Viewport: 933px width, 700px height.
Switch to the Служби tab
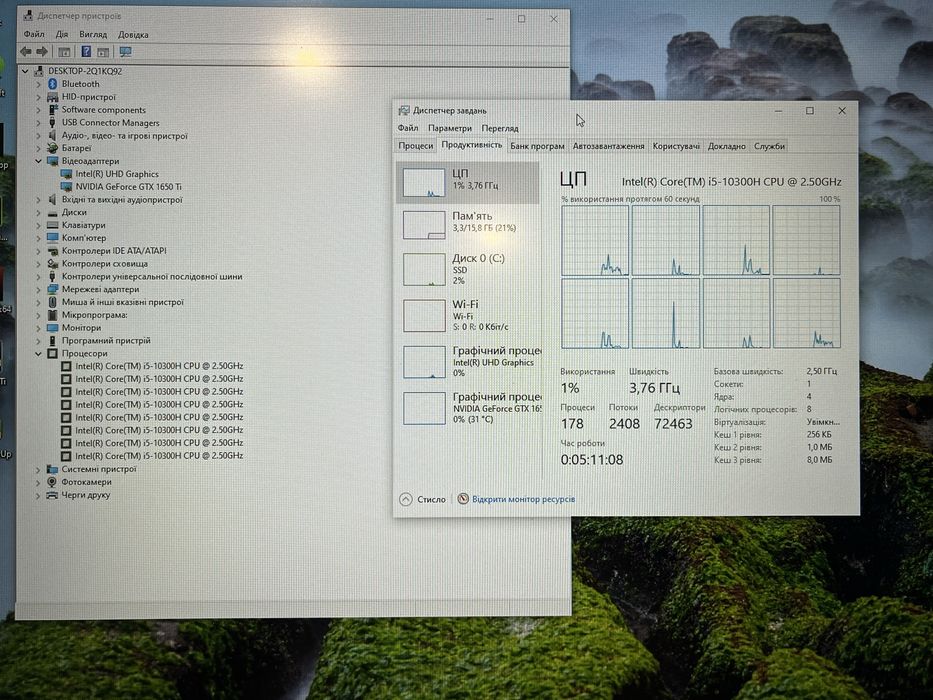click(769, 146)
